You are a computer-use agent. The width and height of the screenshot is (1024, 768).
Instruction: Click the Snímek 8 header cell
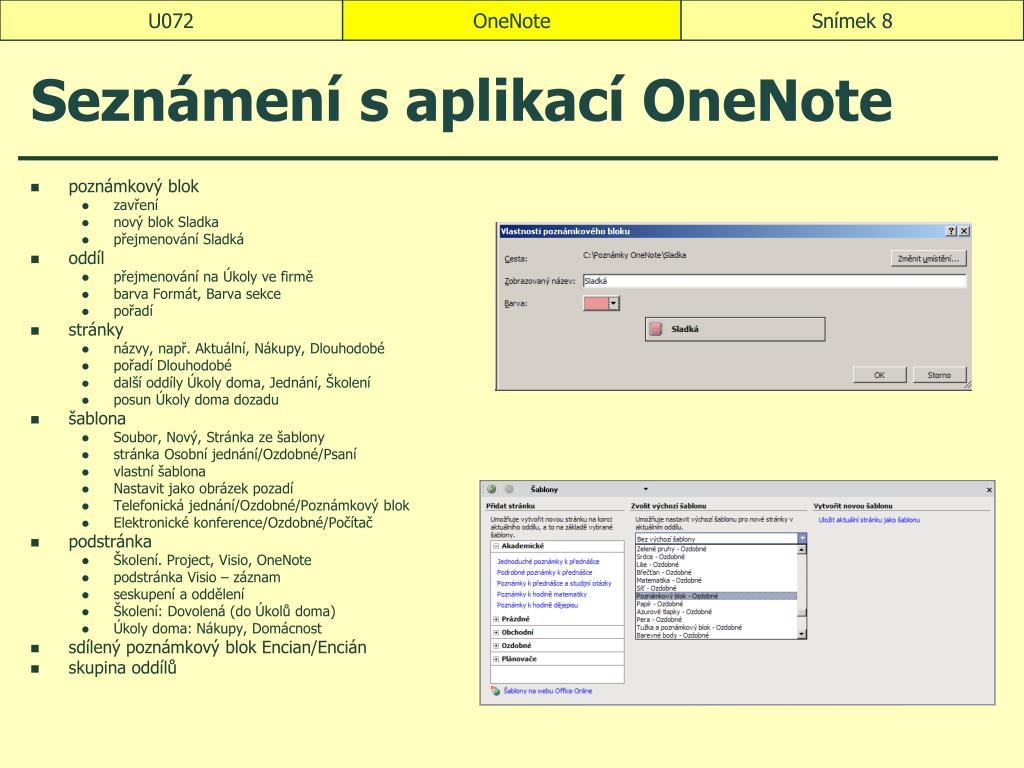pos(852,20)
